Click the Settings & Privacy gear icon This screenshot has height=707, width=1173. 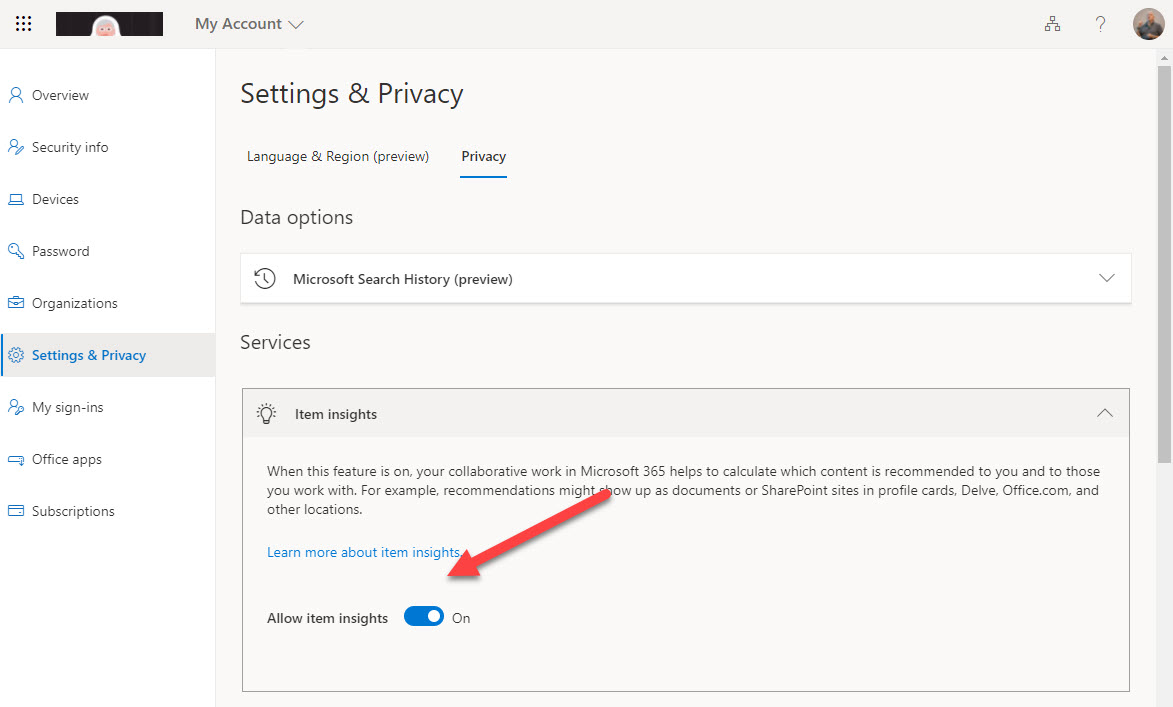click(16, 355)
